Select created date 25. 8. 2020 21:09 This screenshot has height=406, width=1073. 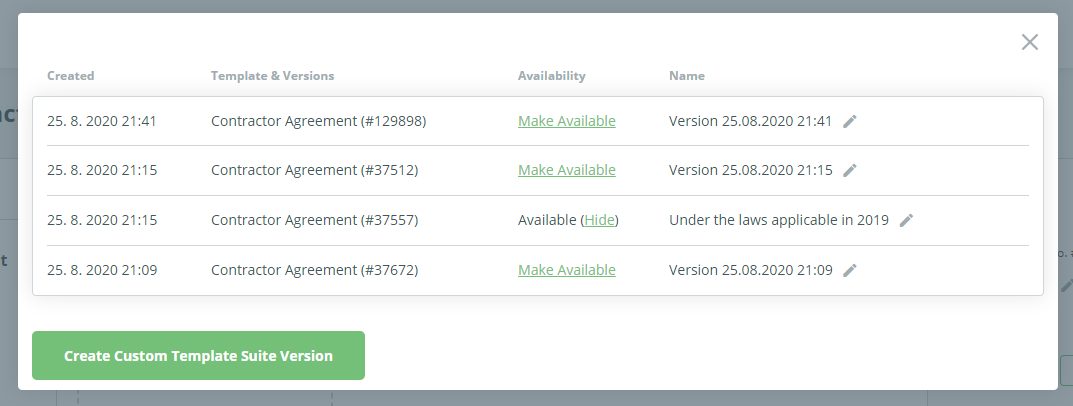(x=102, y=270)
